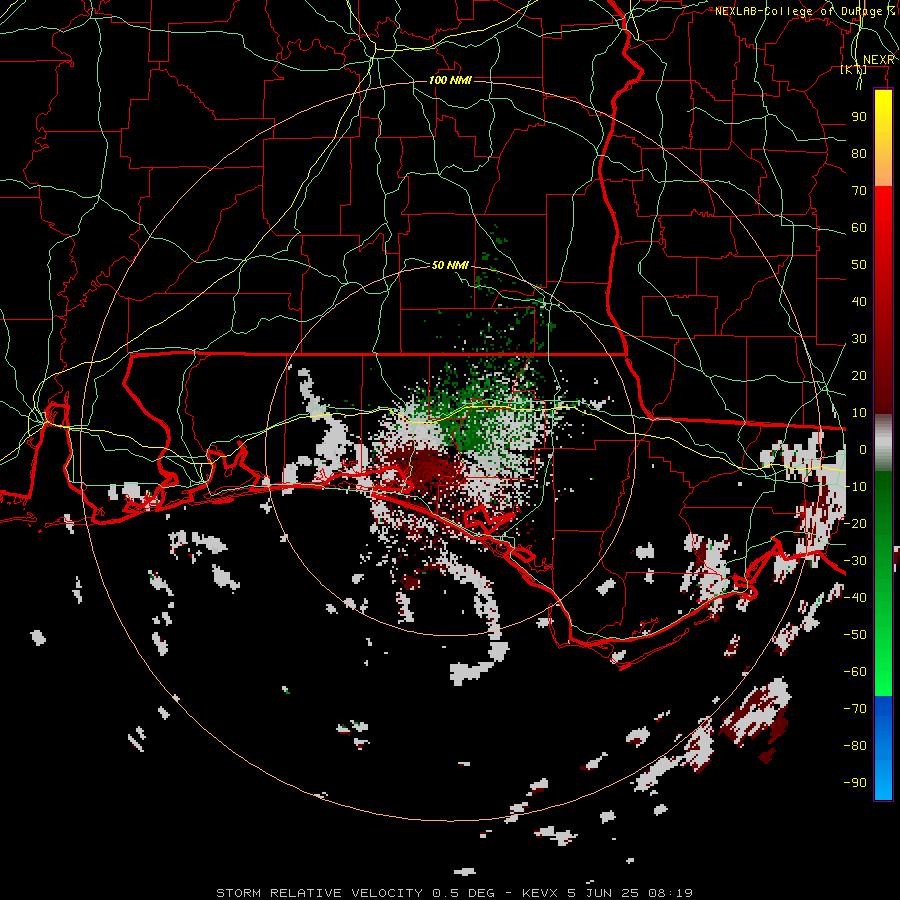Click the -60 value on the color scale
This screenshot has height=900, width=900.
point(855,672)
